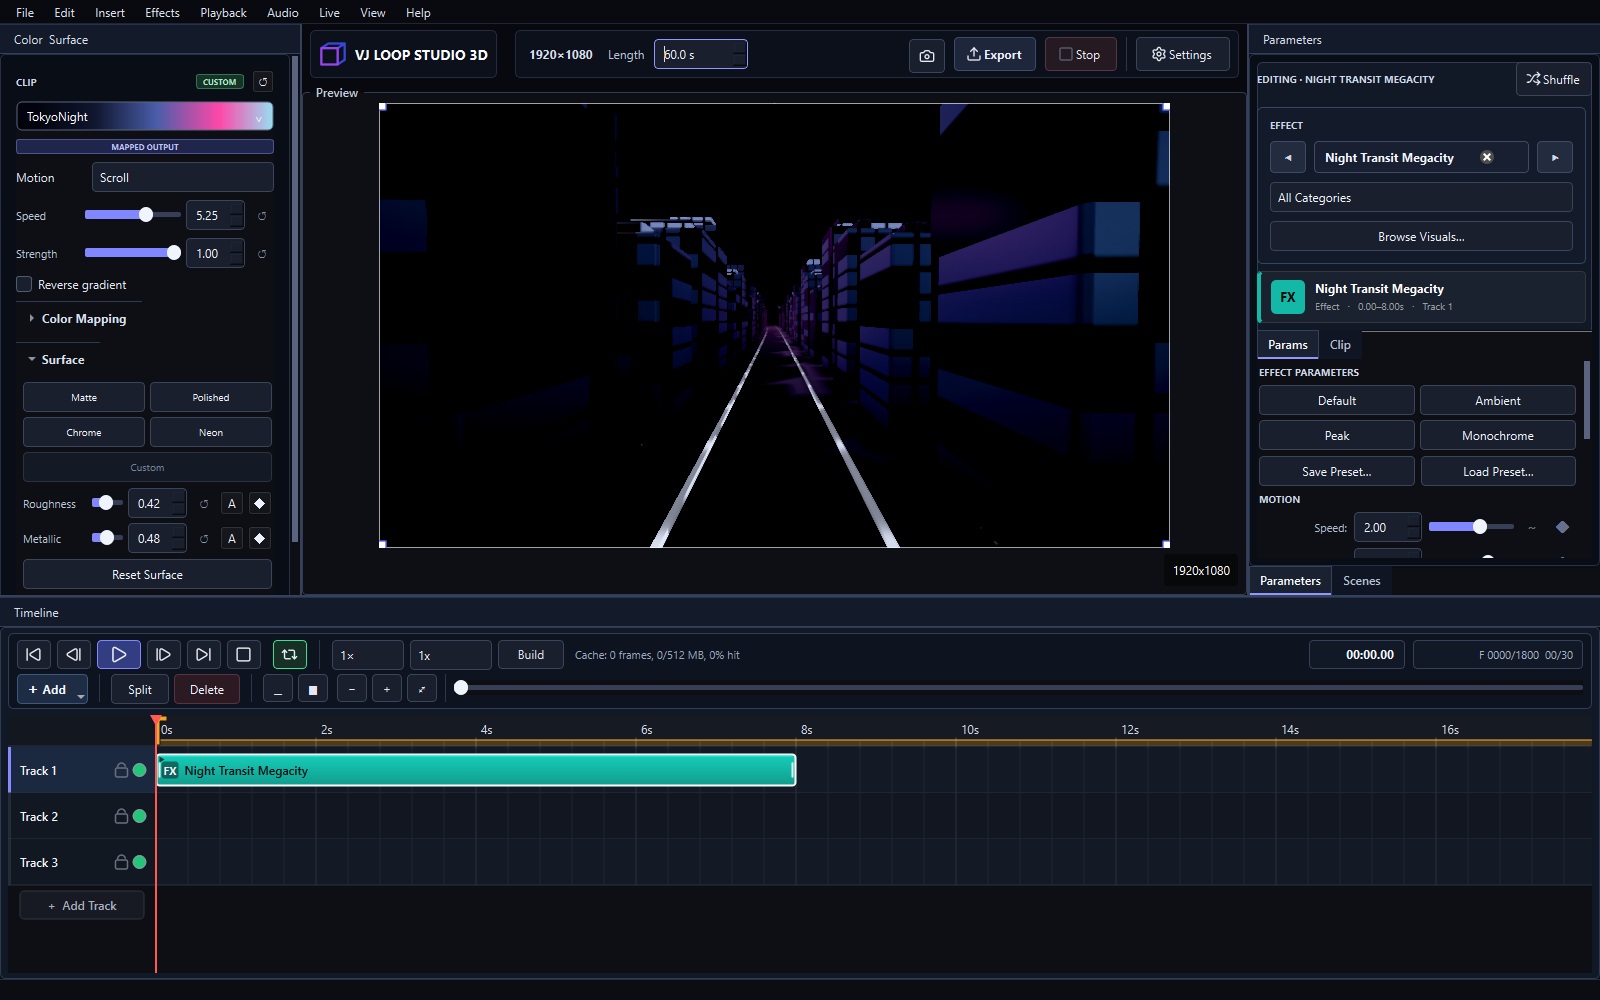Lock Track 1
This screenshot has width=1600, height=1000.
pos(121,770)
